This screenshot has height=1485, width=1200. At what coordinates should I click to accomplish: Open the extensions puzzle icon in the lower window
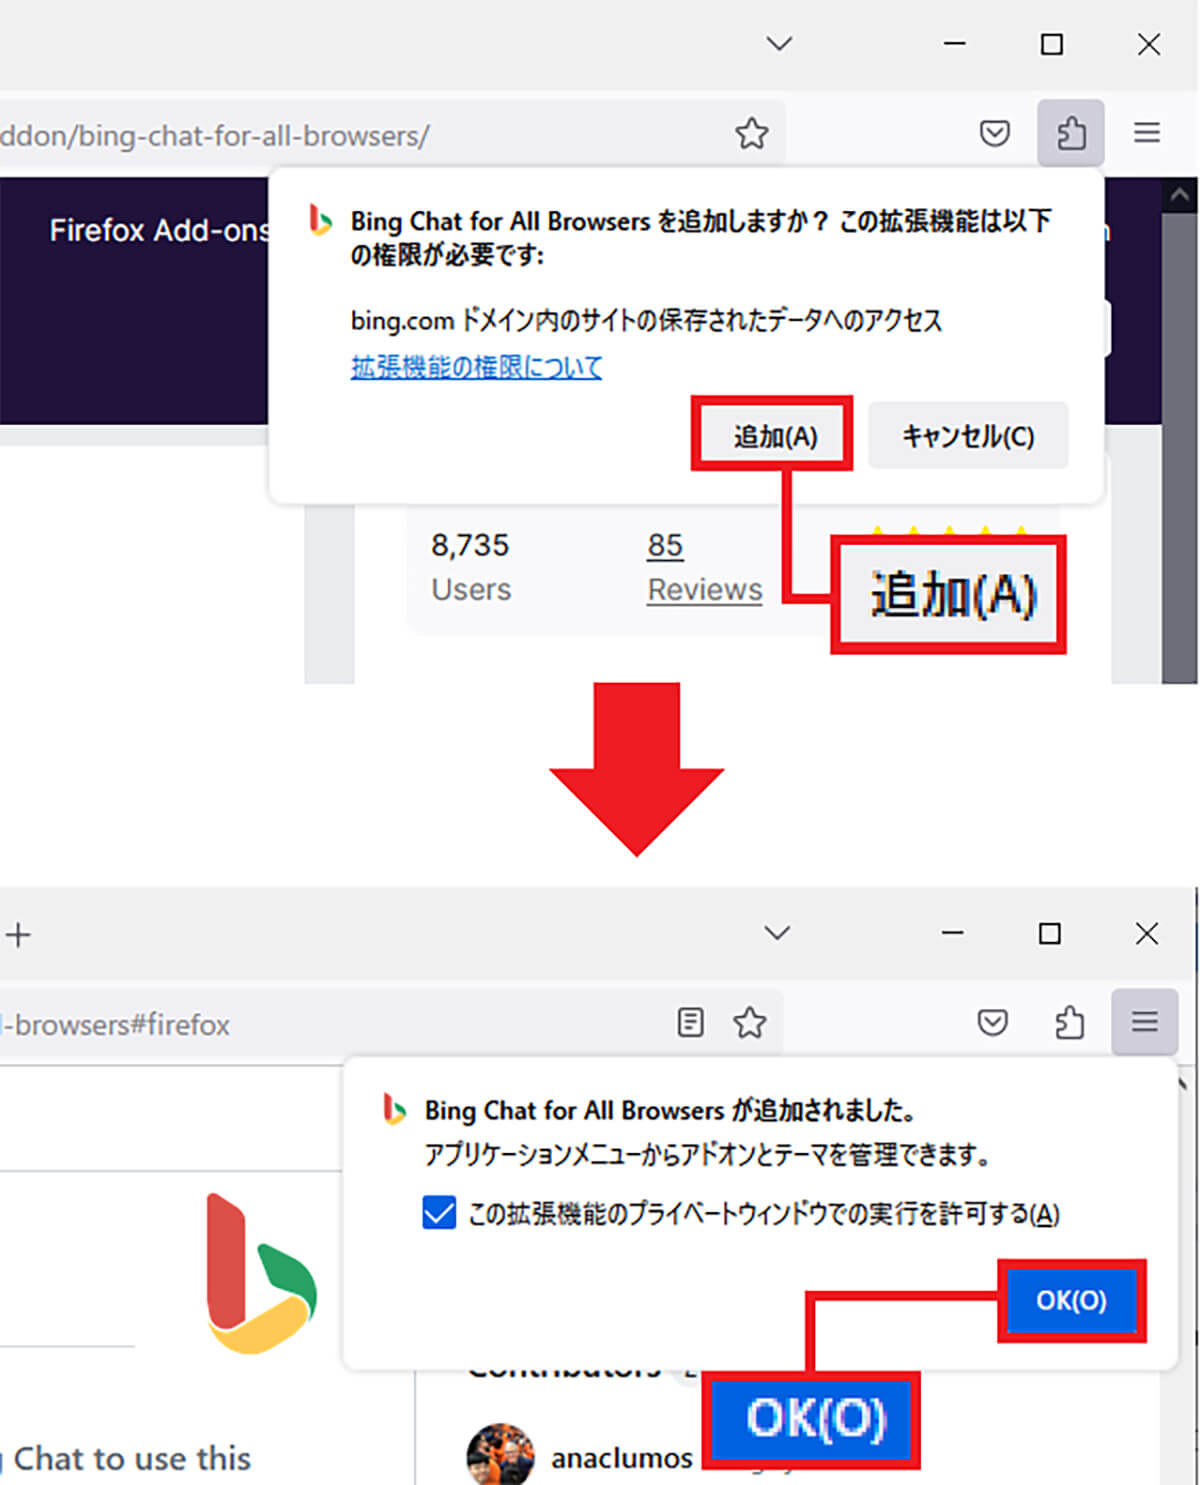[1069, 1022]
